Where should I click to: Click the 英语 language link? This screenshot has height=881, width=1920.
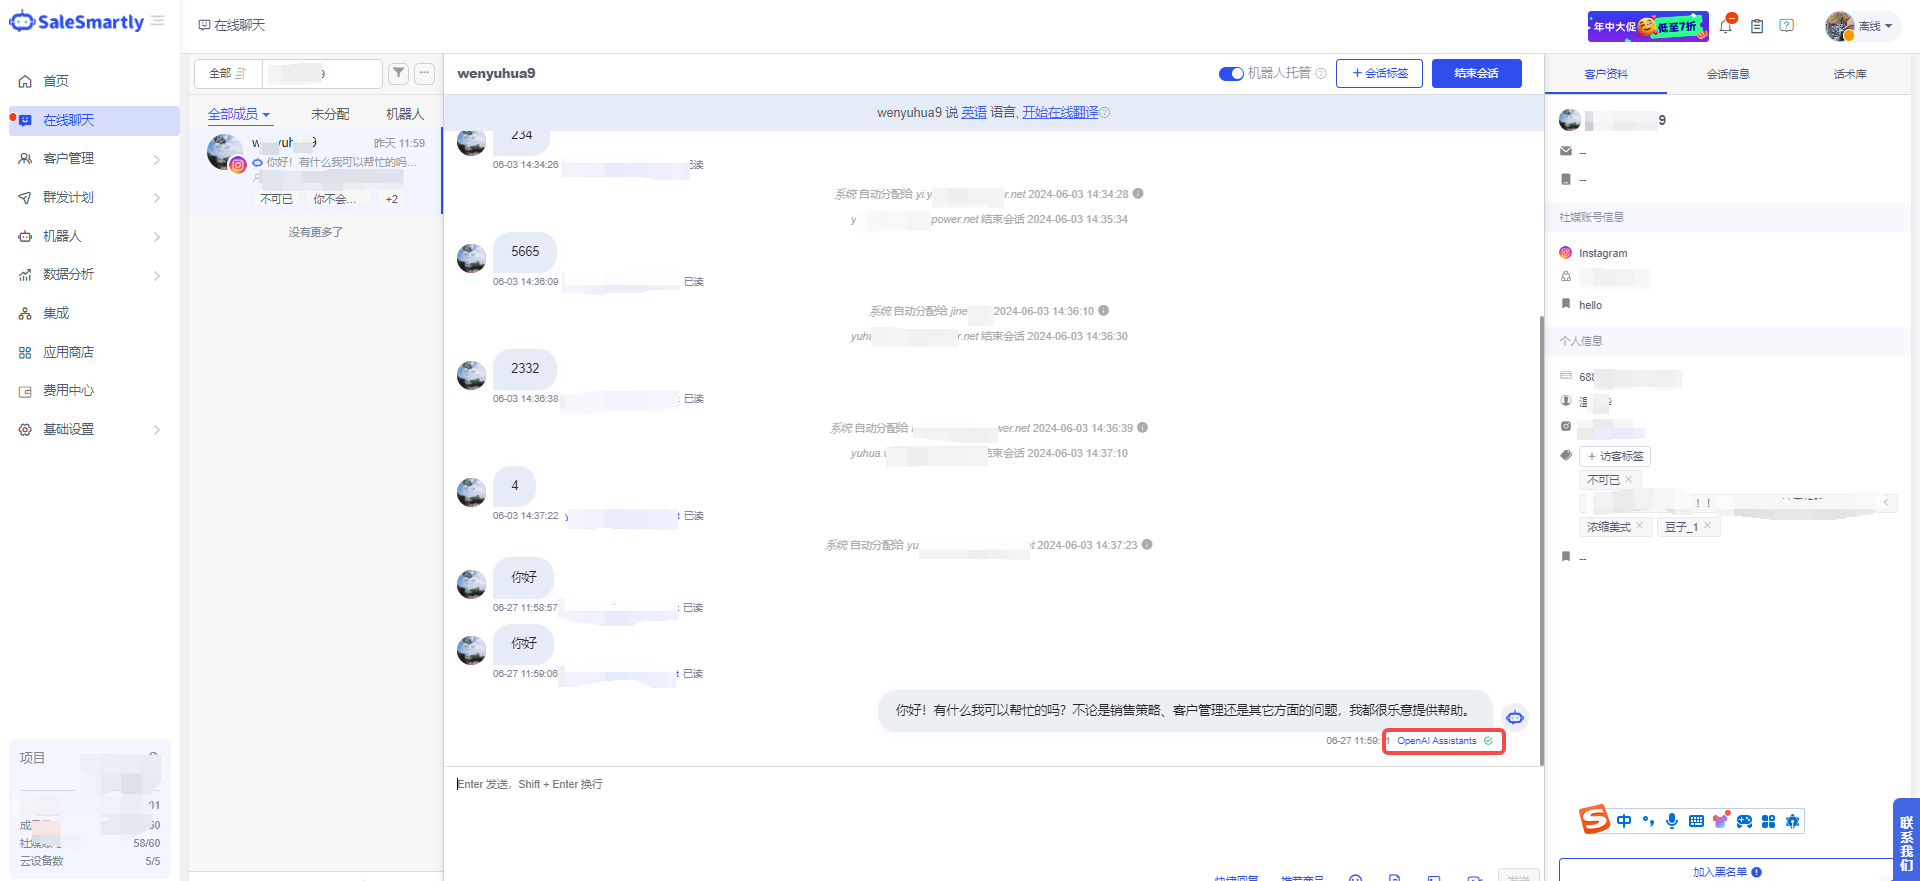974,112
